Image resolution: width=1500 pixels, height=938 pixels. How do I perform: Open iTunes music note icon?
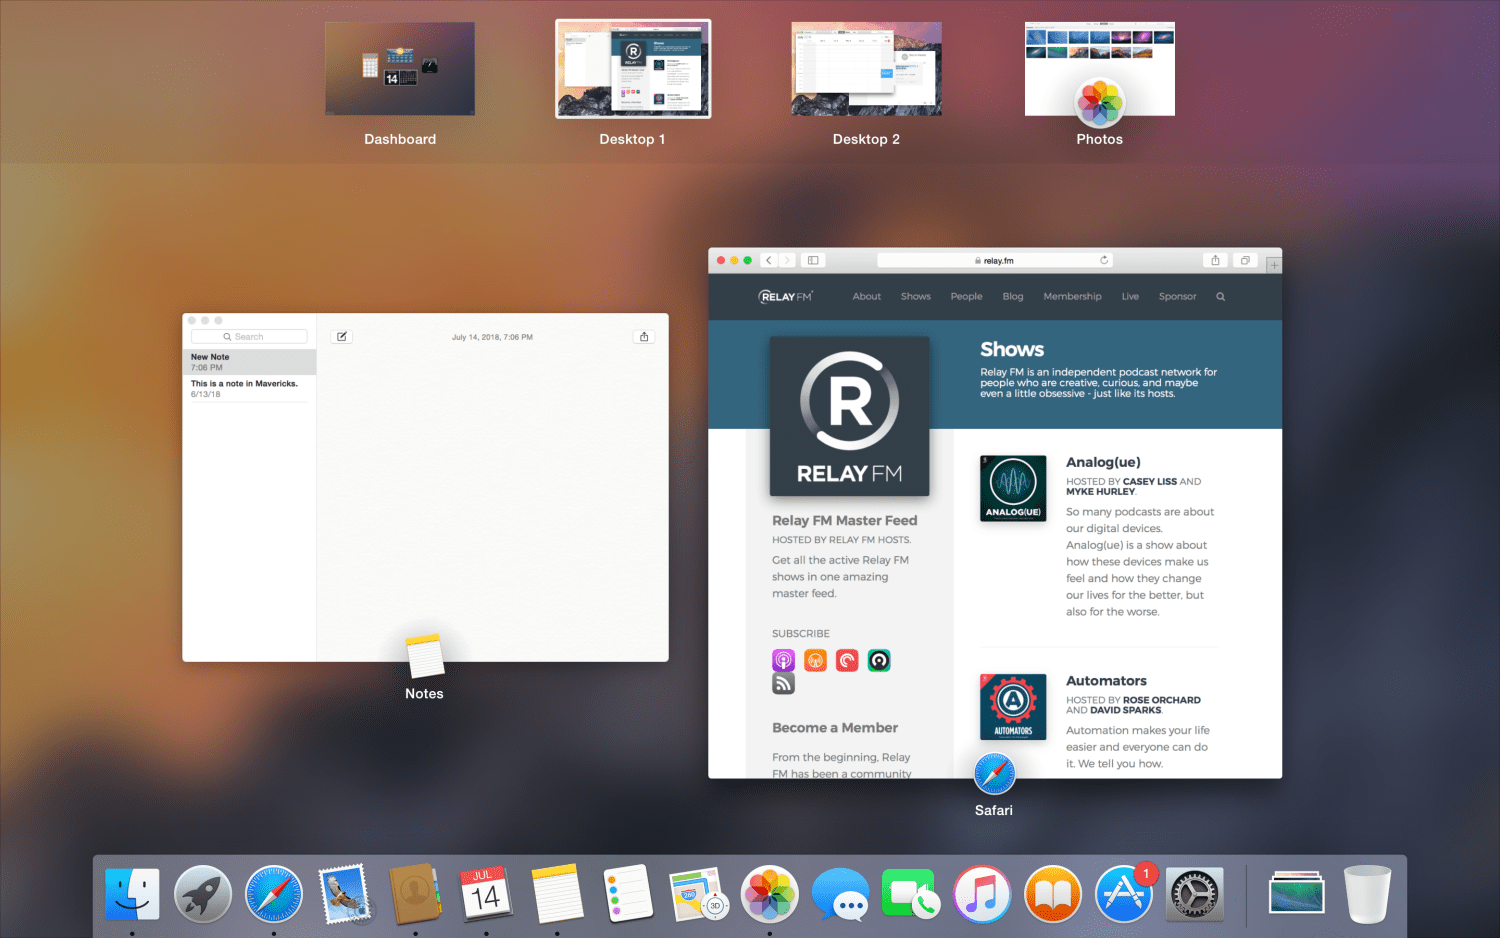[x=982, y=893]
